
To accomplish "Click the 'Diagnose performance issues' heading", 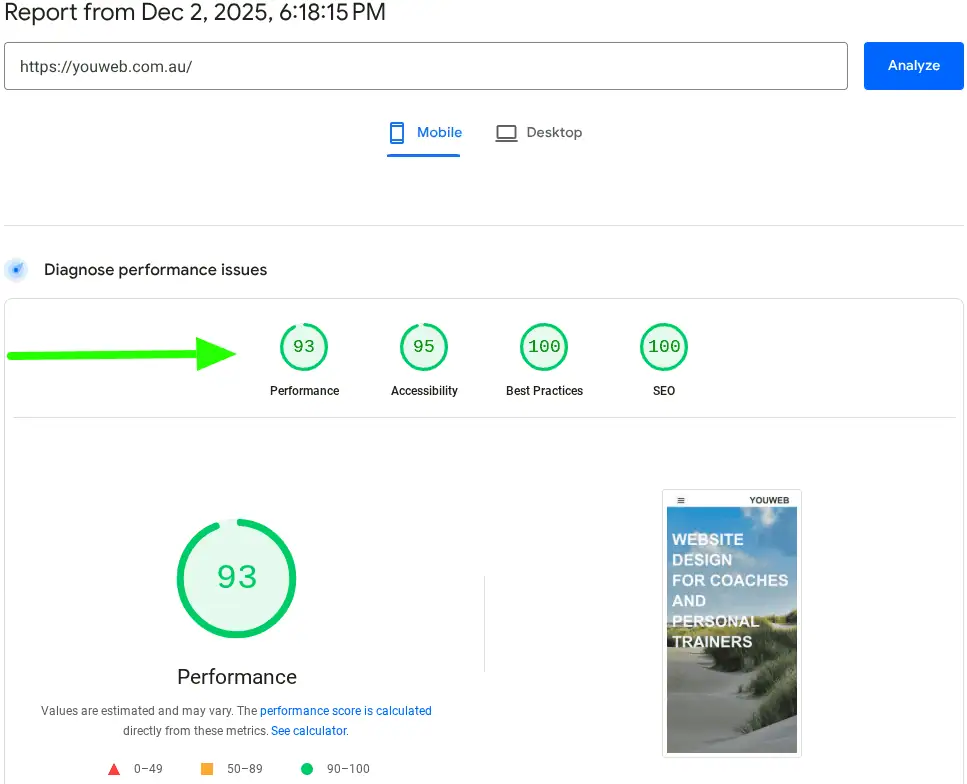I will point(155,270).
